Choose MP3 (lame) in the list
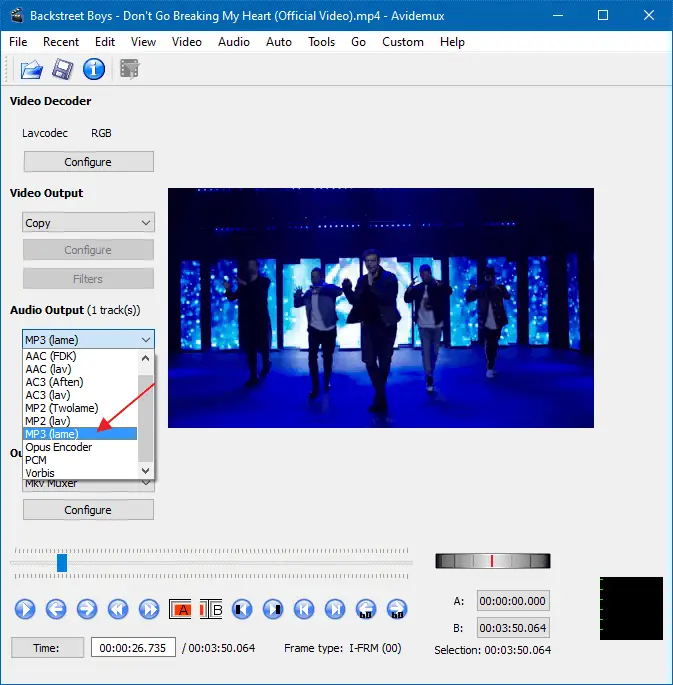Screen dimensions: 673x685 [x=80, y=434]
